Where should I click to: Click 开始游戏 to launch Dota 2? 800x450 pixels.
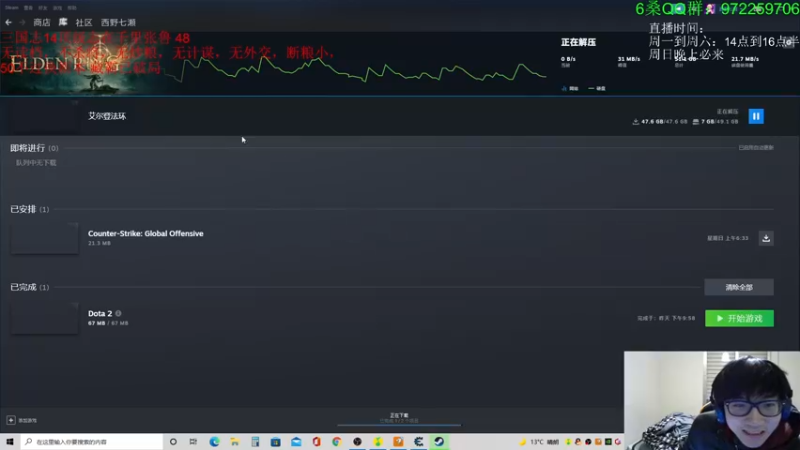coord(739,318)
